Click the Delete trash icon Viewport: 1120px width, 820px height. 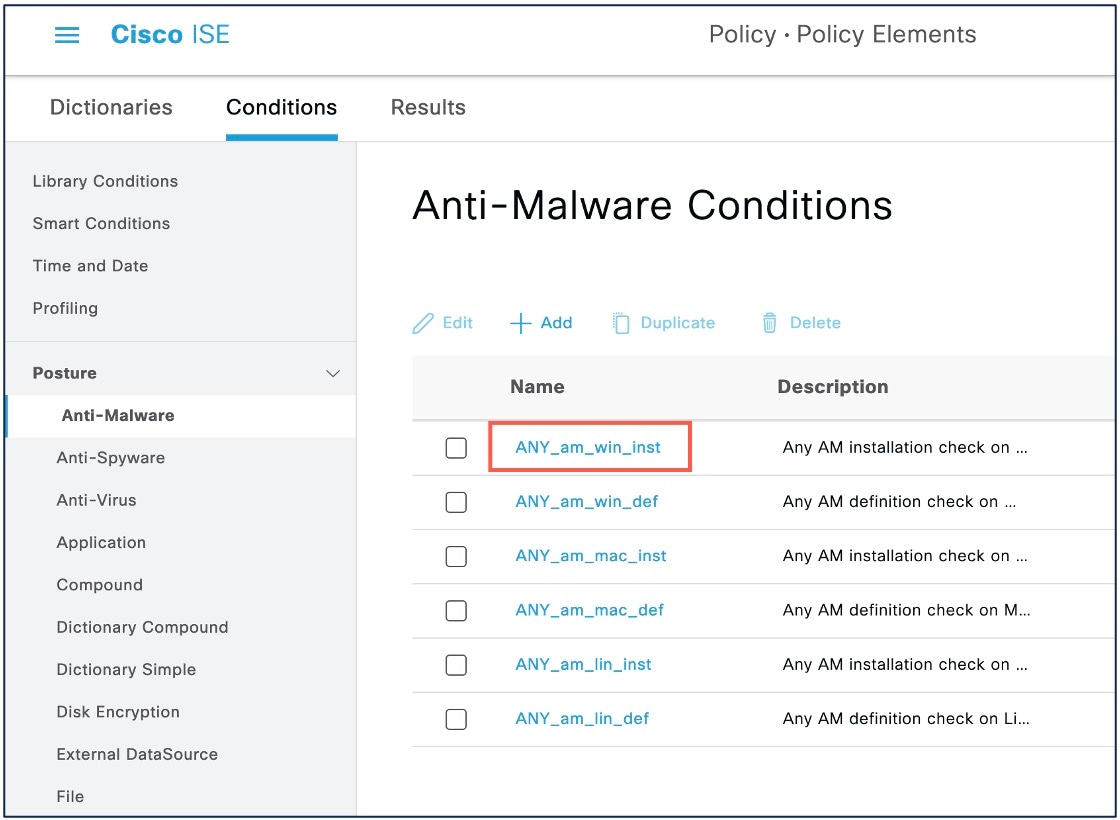pos(769,323)
